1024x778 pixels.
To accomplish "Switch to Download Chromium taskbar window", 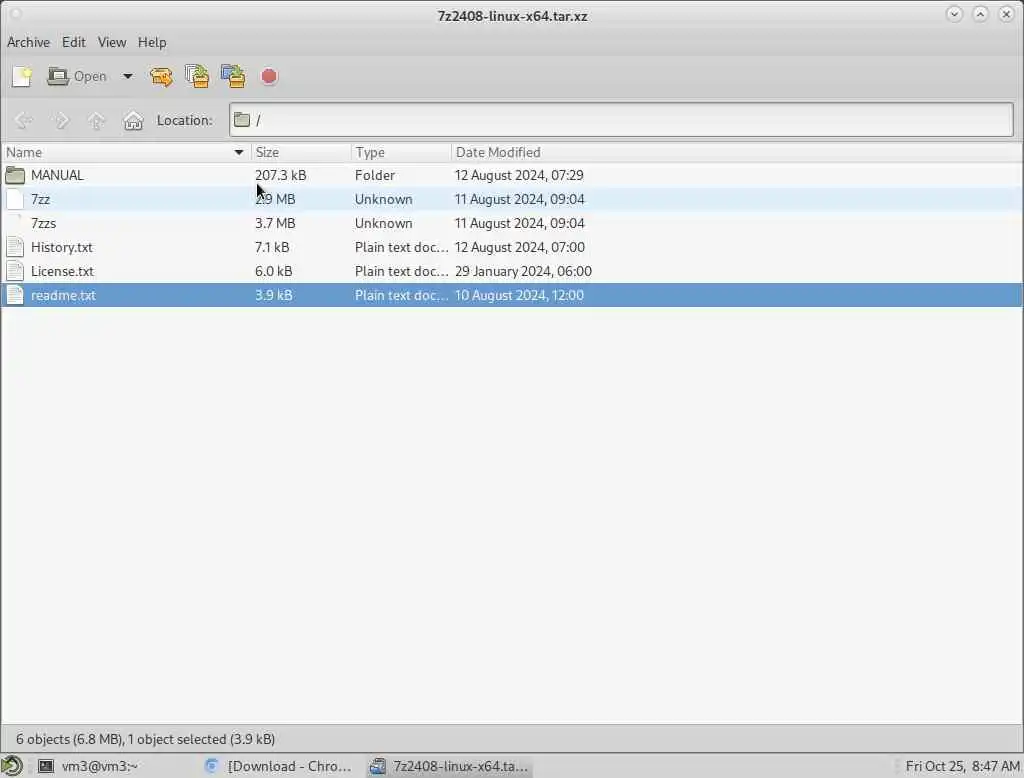I will [x=278, y=766].
